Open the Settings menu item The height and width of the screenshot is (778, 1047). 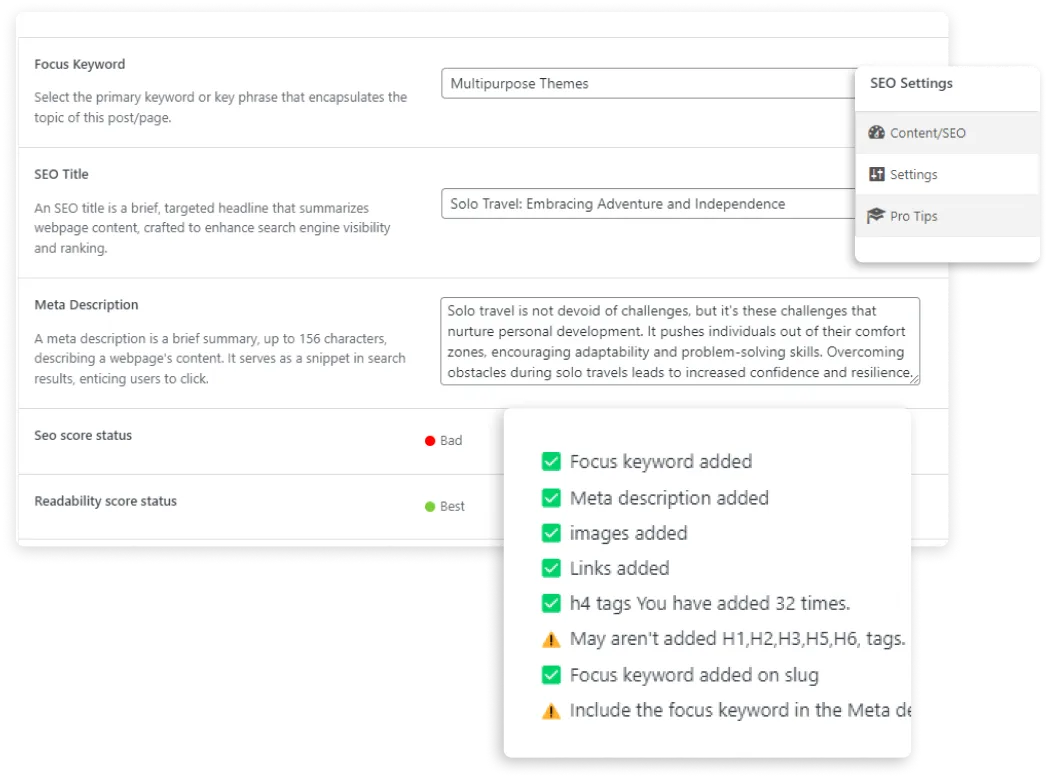[x=913, y=175]
